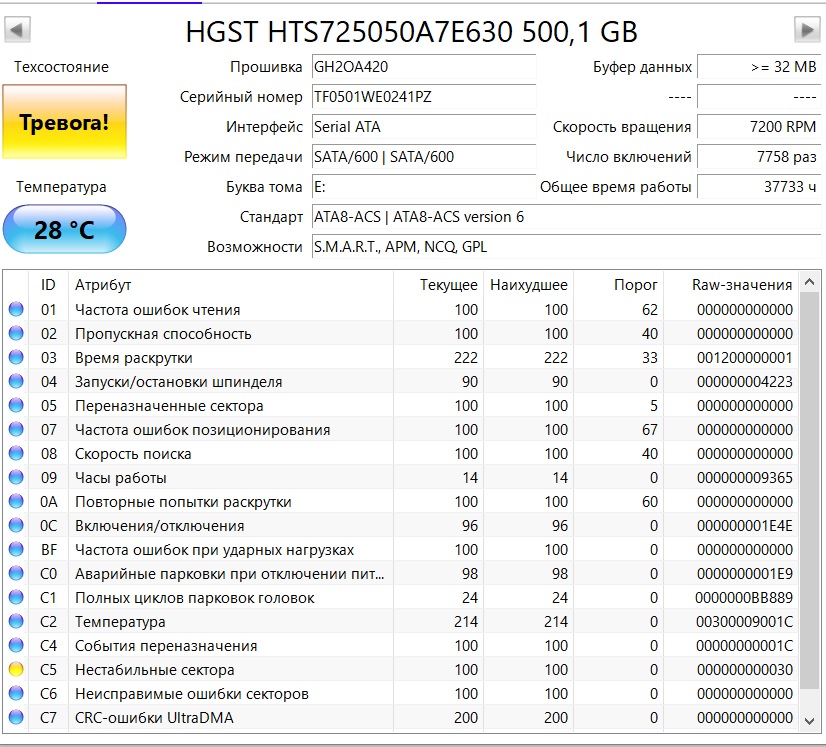Click the Число включений value field

click(758, 157)
